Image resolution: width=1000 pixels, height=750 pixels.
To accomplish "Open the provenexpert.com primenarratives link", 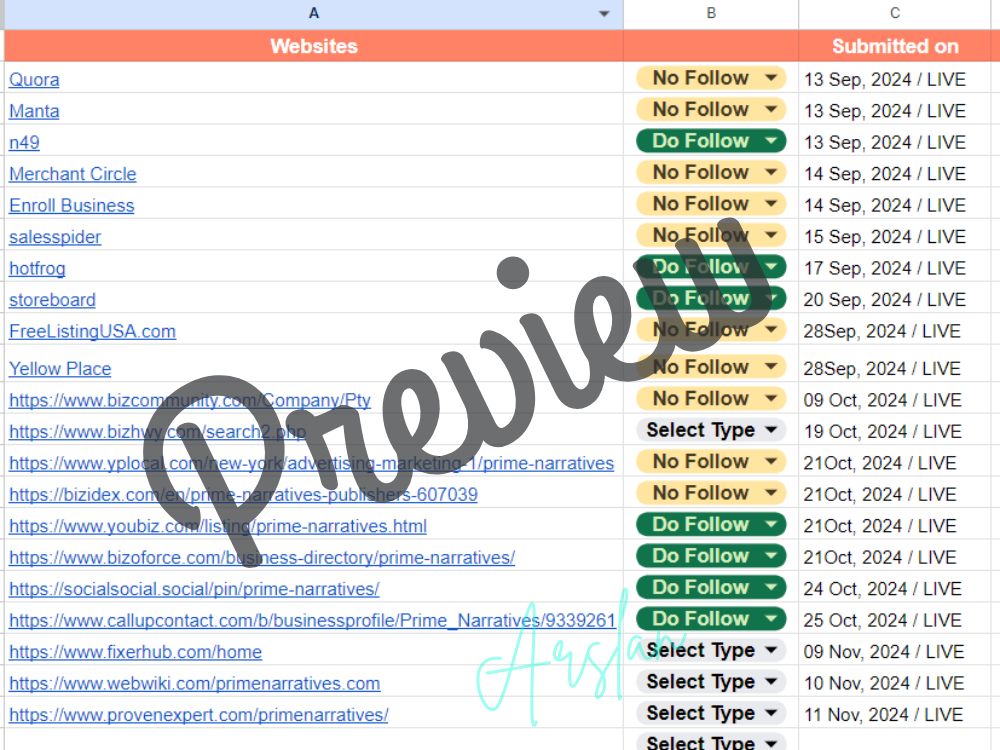I will click(198, 715).
